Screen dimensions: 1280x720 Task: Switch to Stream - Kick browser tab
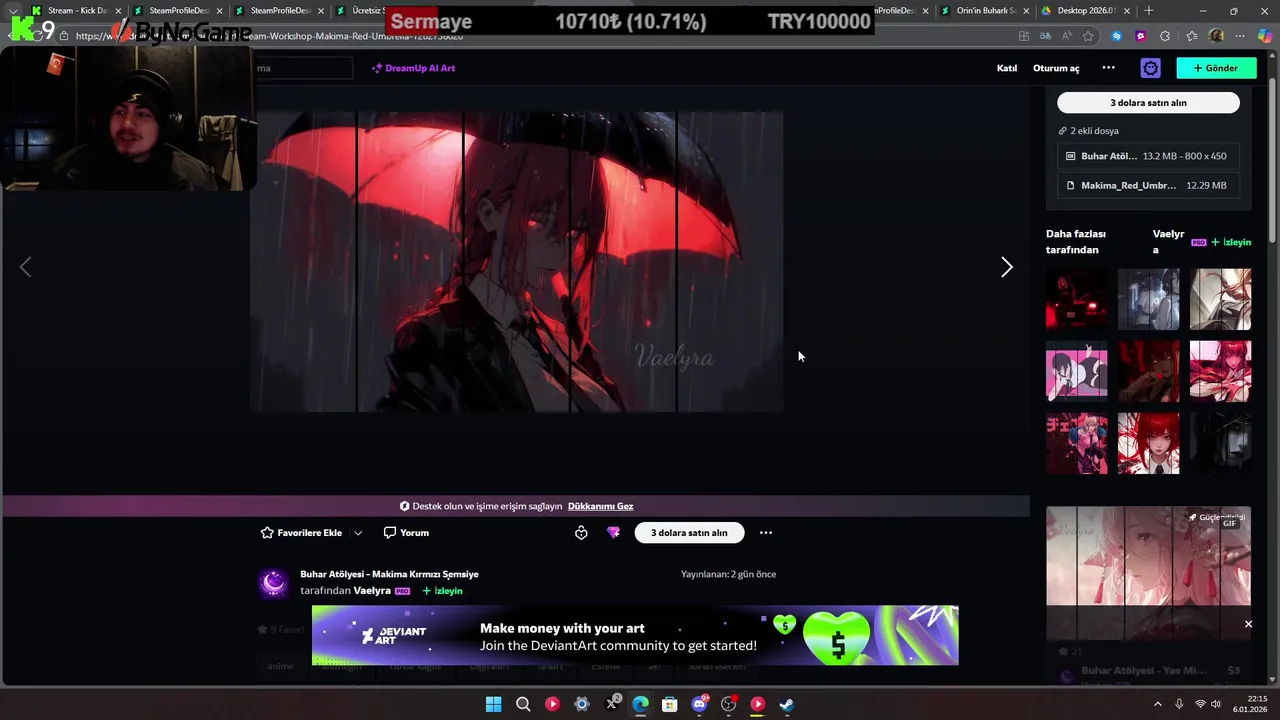pos(76,10)
